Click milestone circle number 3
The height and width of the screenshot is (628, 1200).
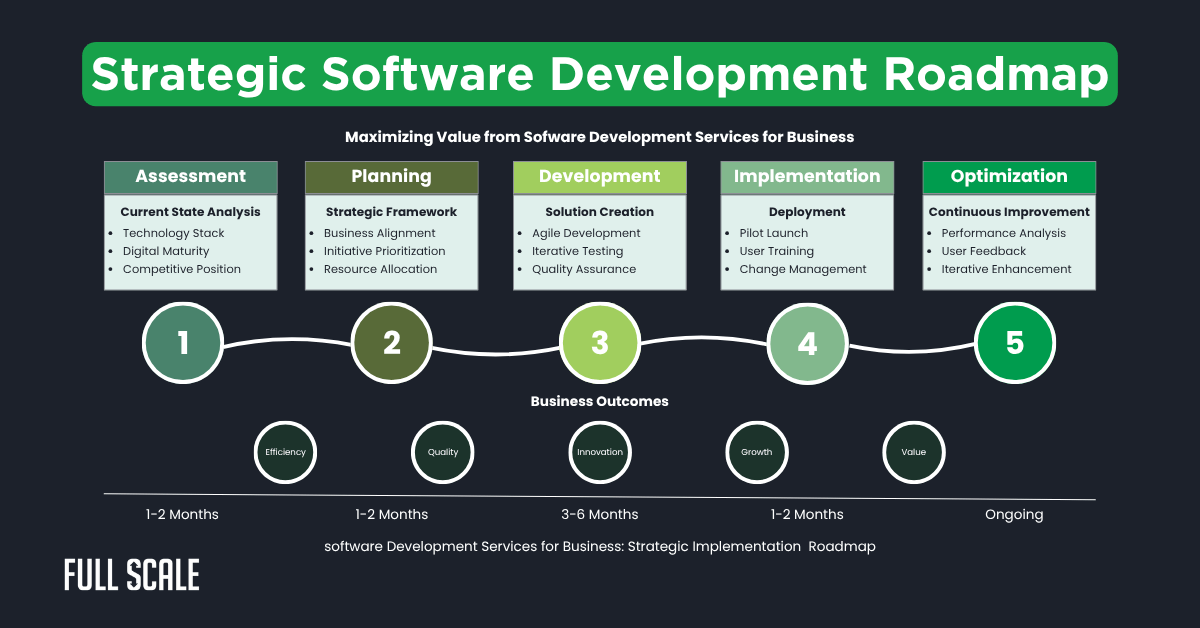[x=599, y=343]
